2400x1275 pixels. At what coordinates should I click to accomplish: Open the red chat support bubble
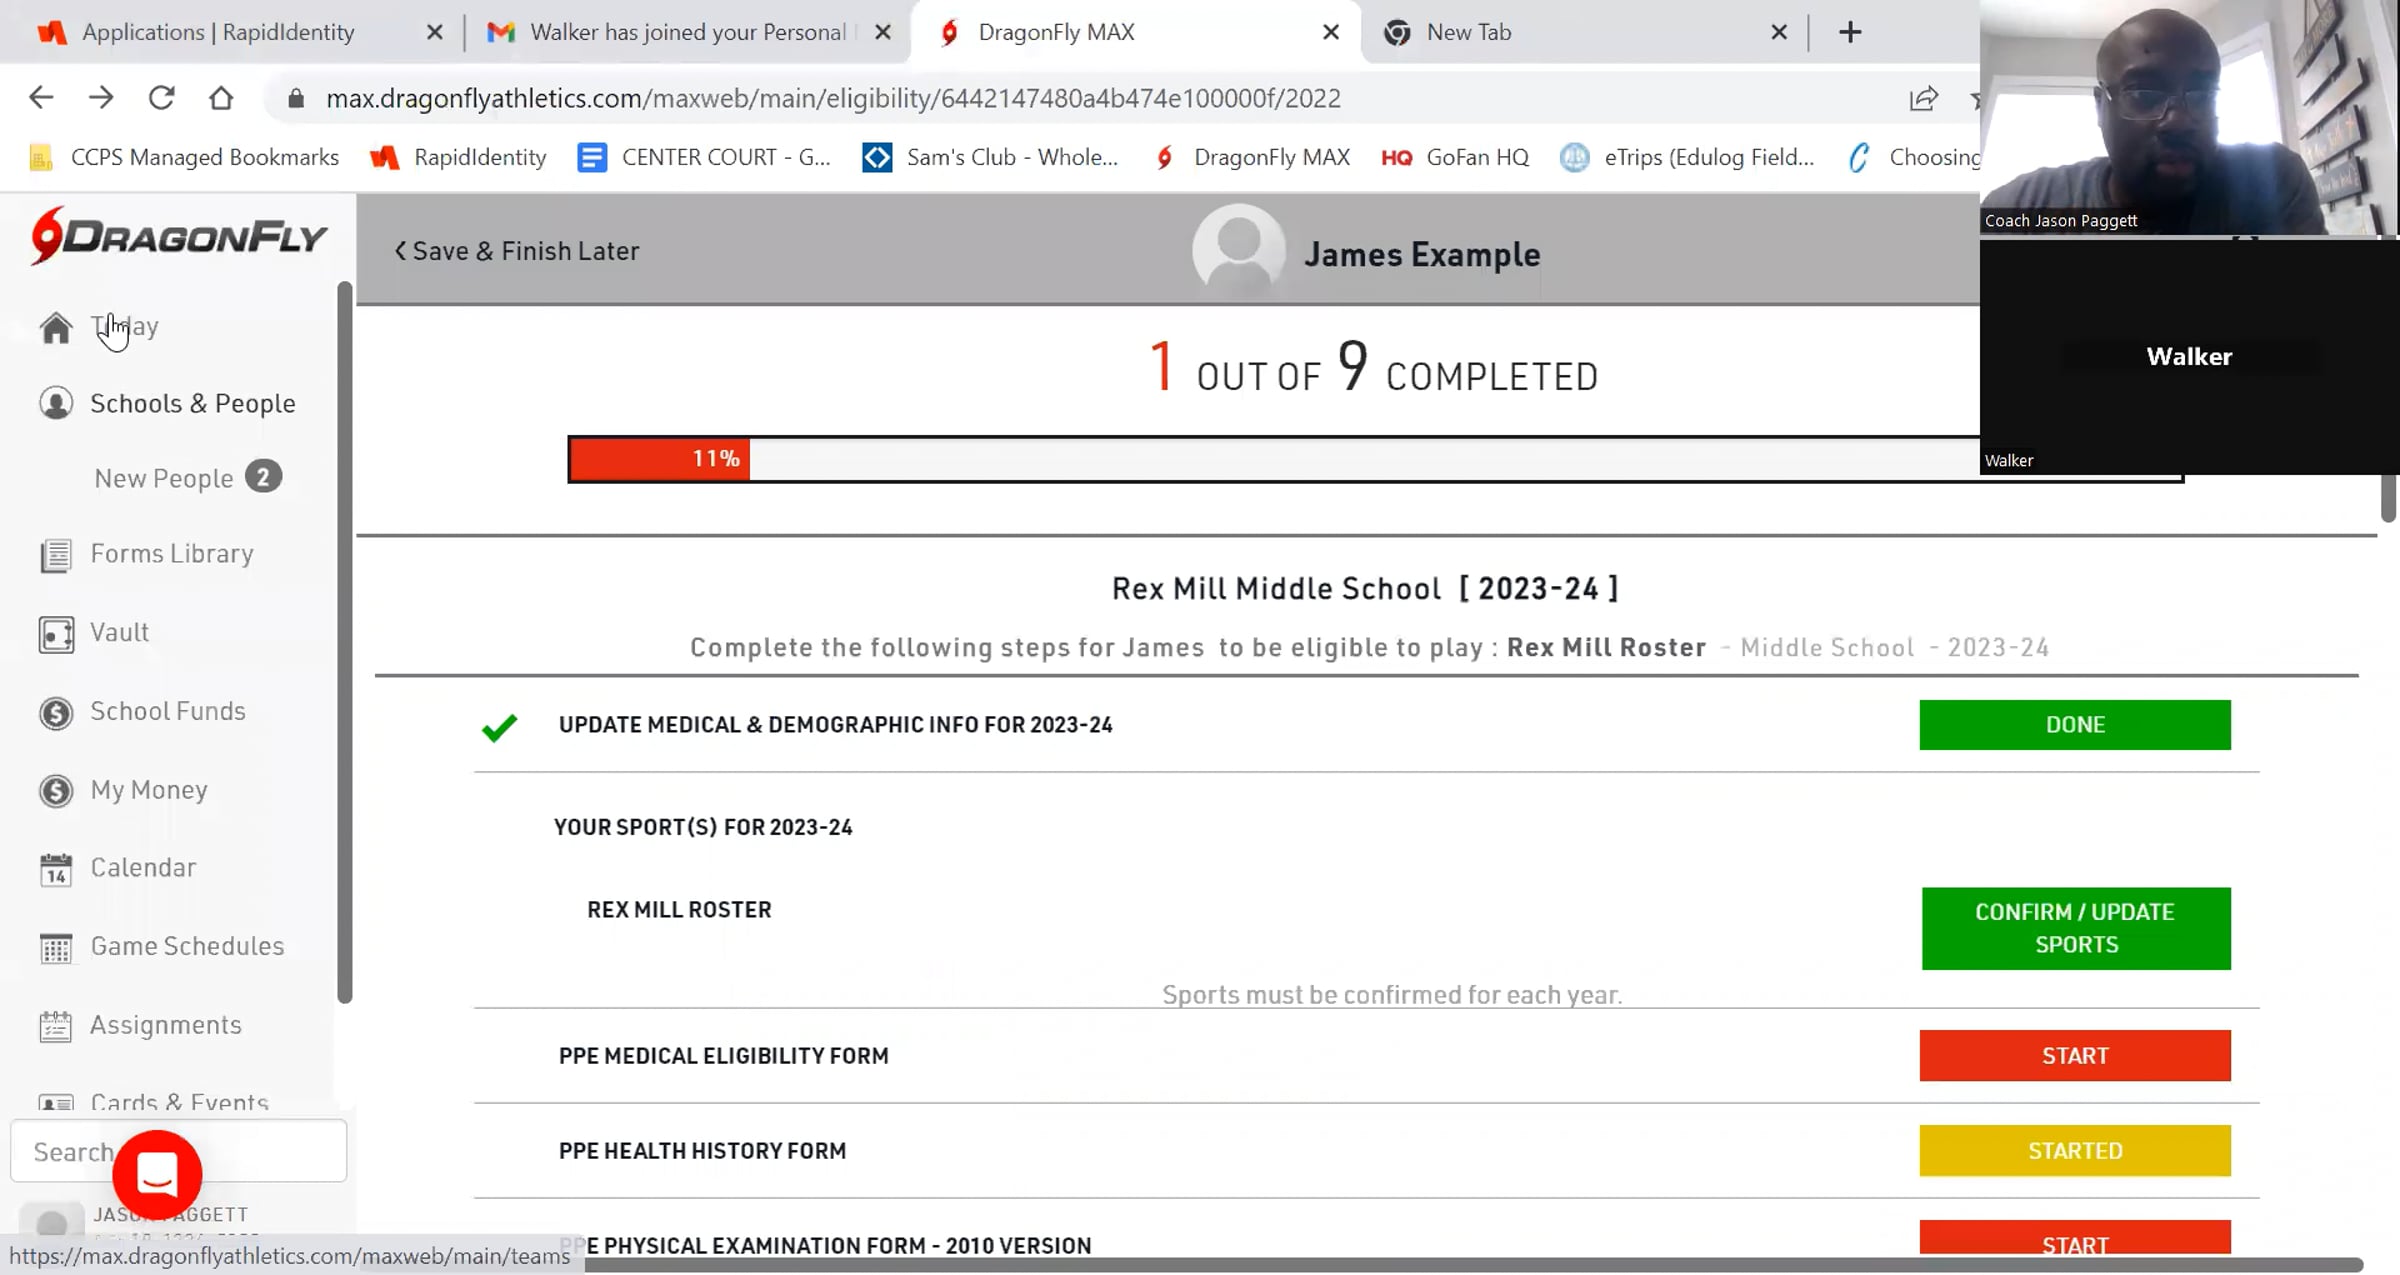tap(157, 1174)
